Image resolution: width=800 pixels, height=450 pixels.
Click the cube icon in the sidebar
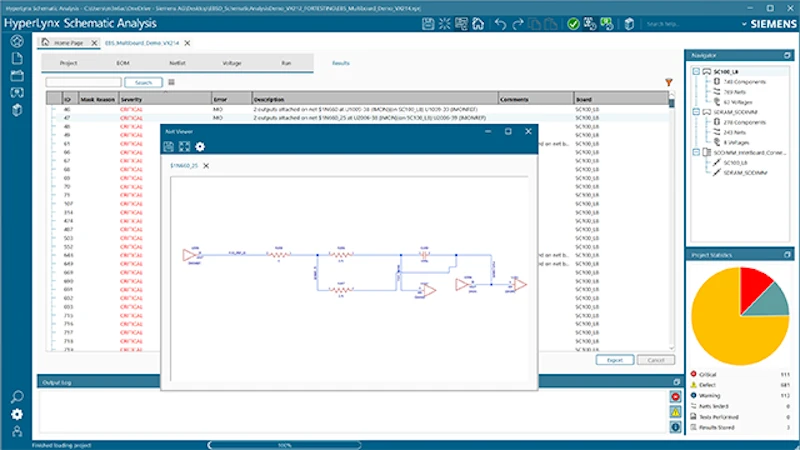tap(17, 110)
